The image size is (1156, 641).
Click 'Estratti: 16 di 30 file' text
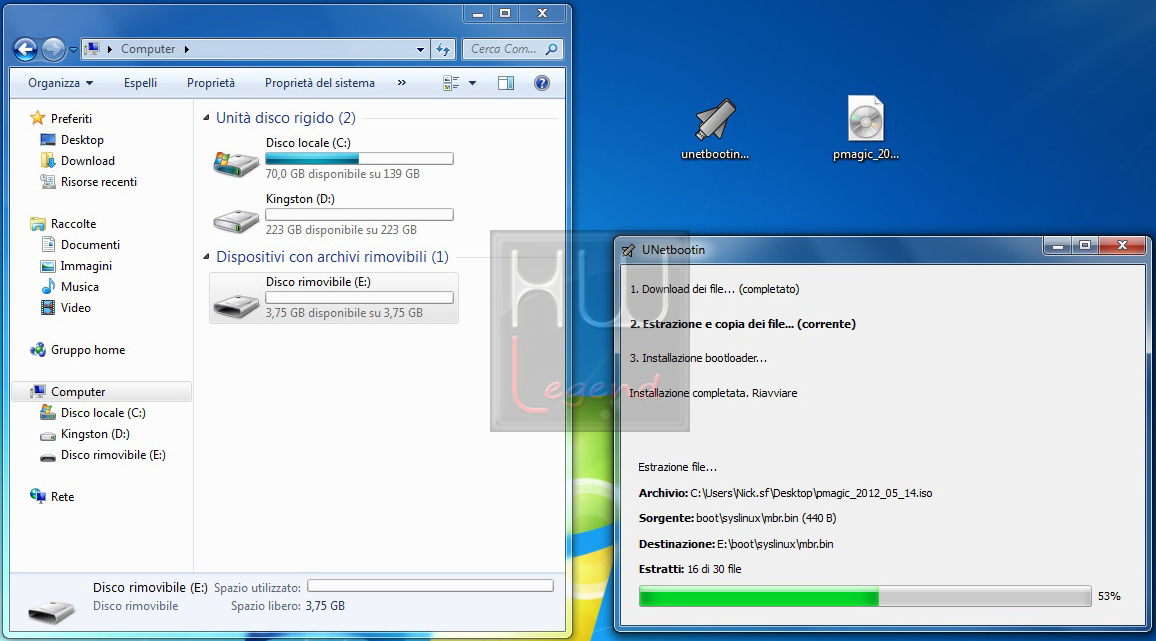690,569
